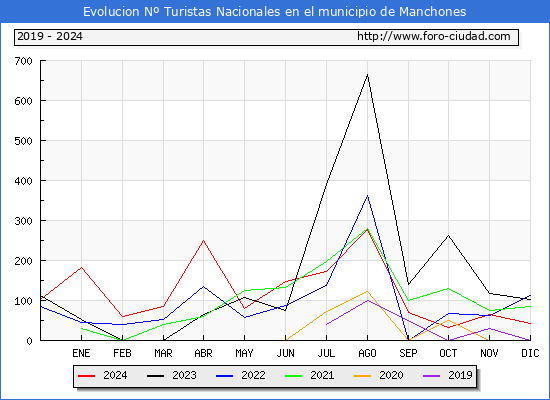550x400 pixels.
Task: Select the '2020' legend label
Action: click(x=391, y=375)
